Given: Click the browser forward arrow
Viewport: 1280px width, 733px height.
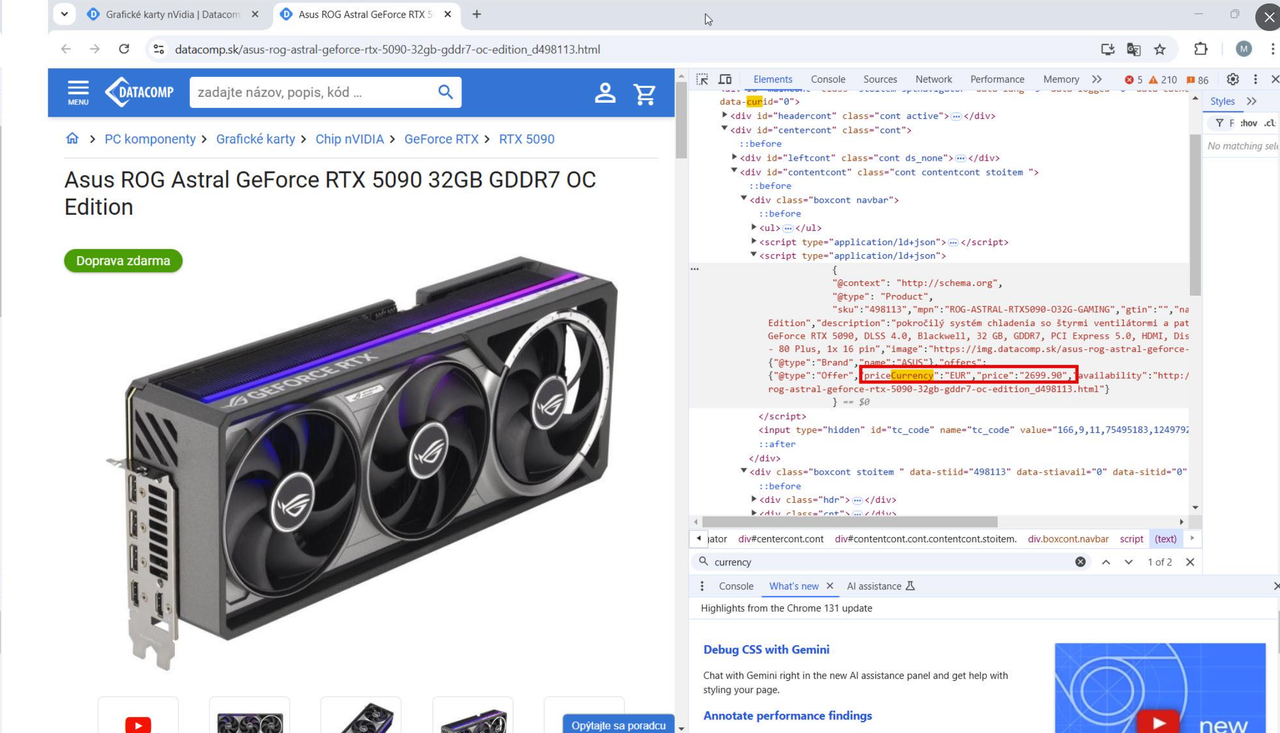Looking at the screenshot, I should click(x=95, y=49).
